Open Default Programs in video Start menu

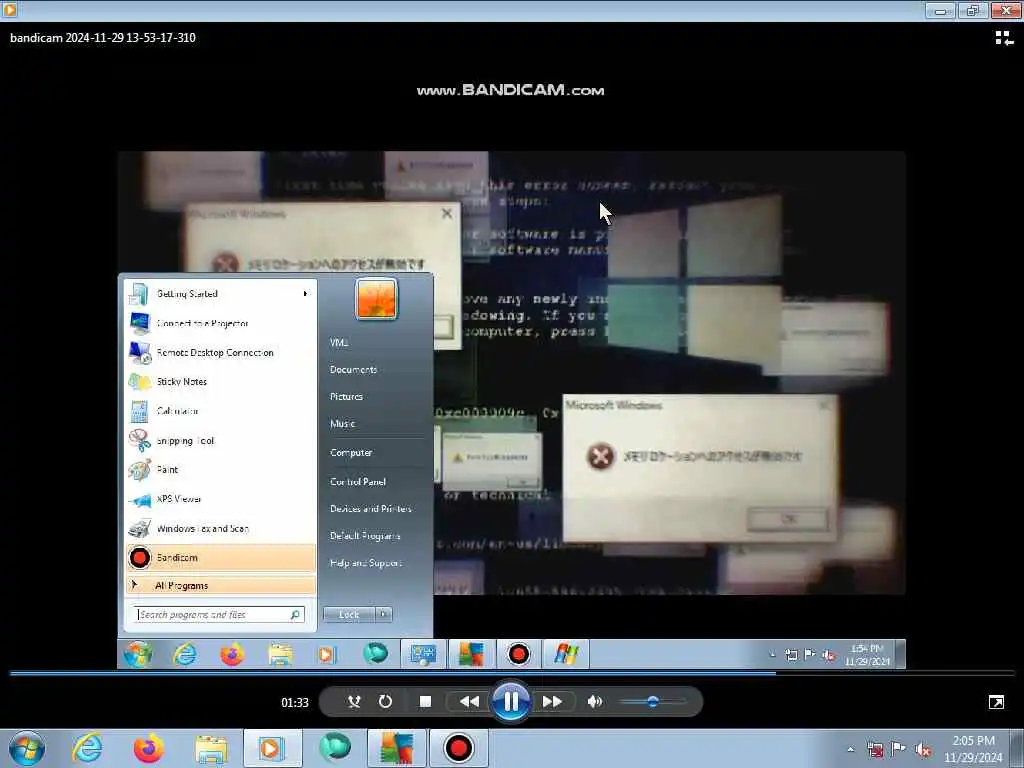[365, 536]
